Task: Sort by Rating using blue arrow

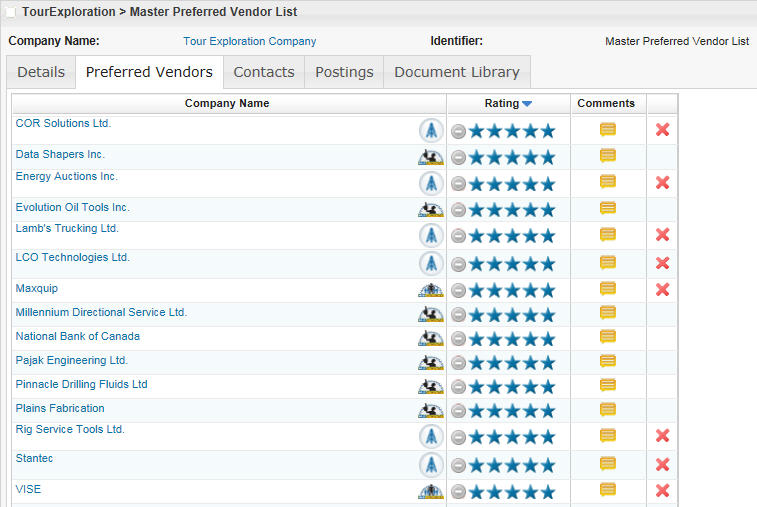Action: tap(527, 104)
